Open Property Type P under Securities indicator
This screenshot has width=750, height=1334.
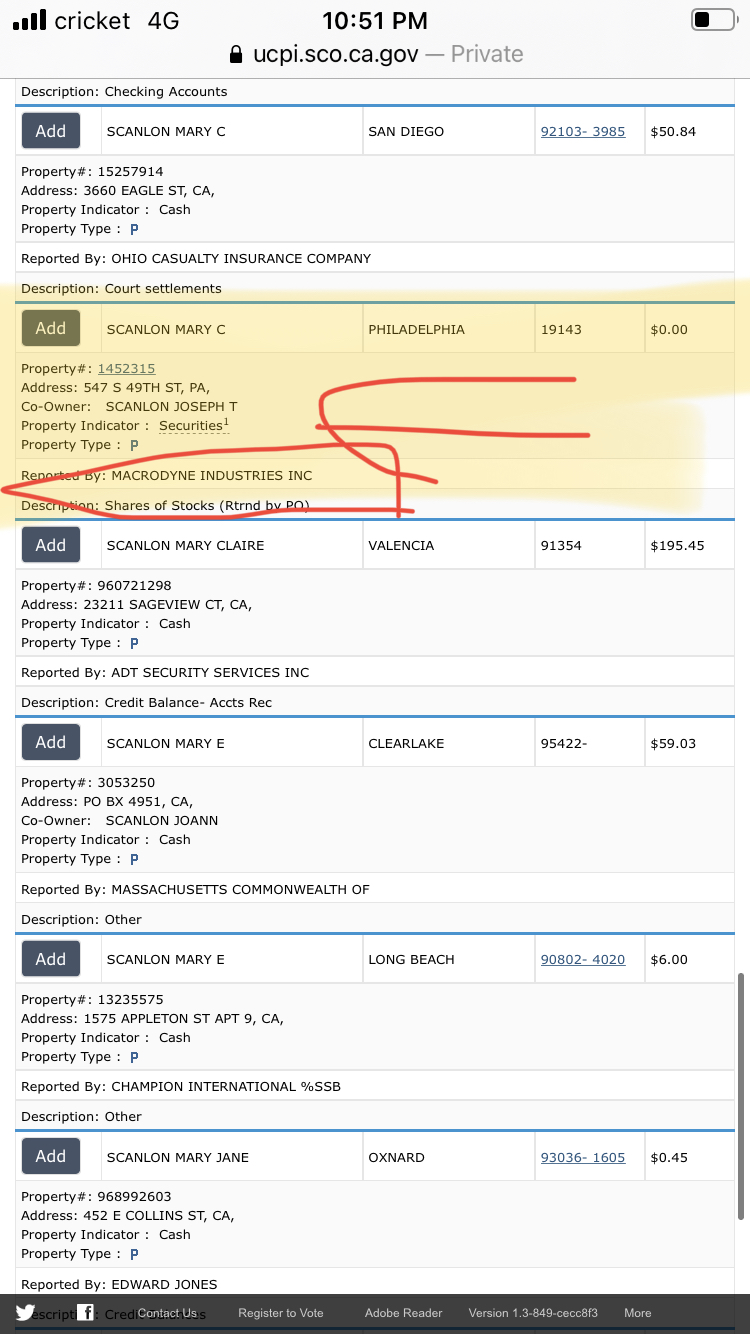tap(134, 445)
